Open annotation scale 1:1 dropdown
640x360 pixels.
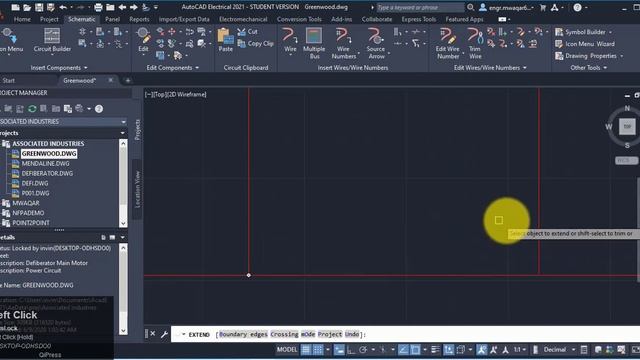[520, 350]
